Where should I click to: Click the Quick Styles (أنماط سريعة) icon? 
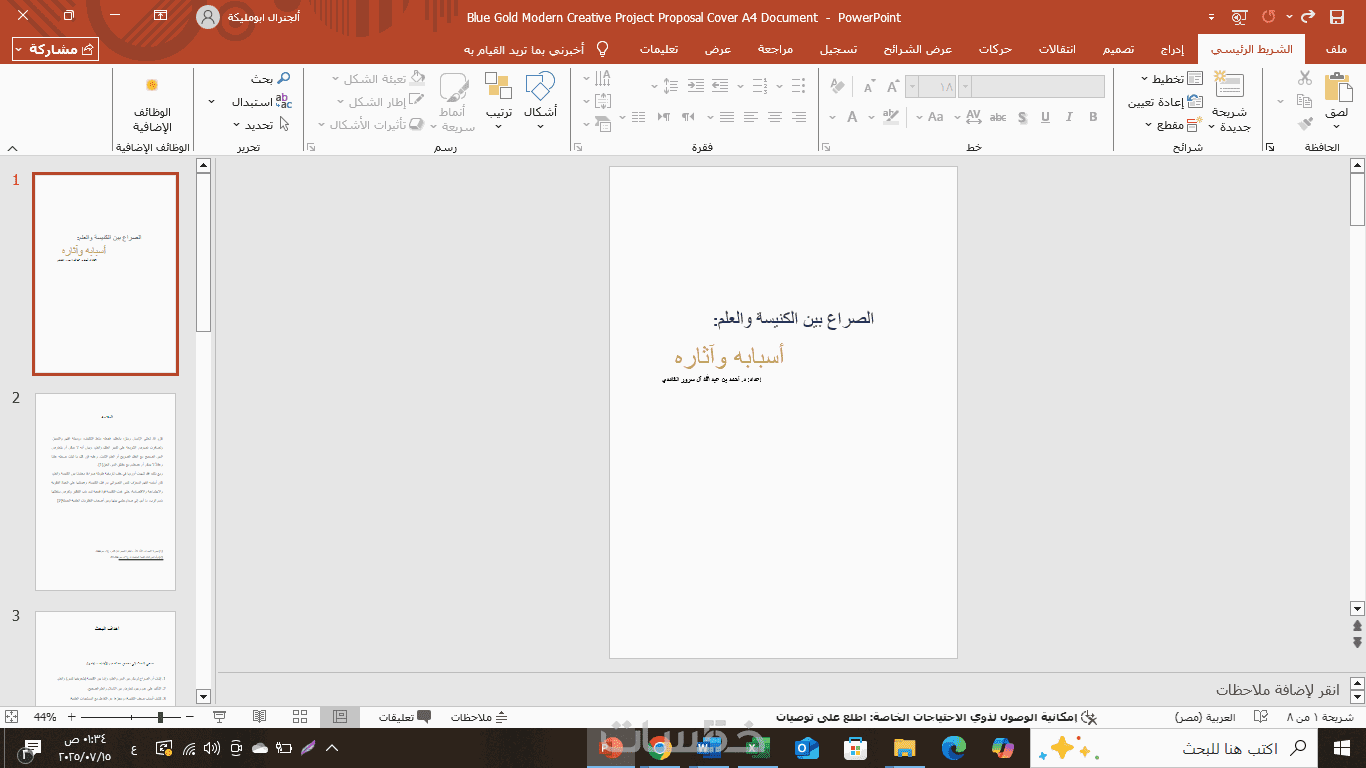[x=455, y=87]
